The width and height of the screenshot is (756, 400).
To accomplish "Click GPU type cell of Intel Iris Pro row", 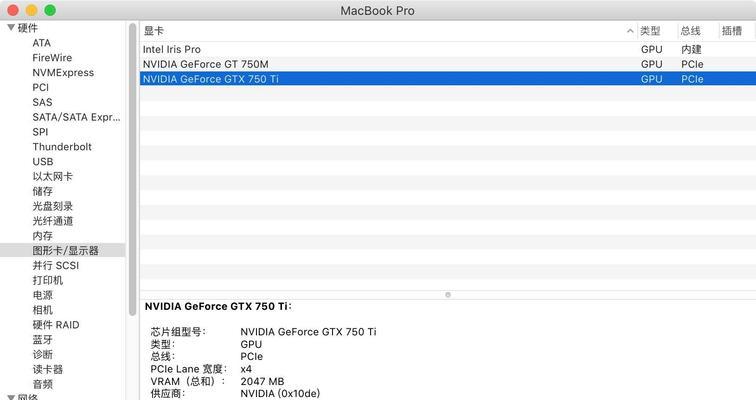I will pyautogui.click(x=651, y=49).
